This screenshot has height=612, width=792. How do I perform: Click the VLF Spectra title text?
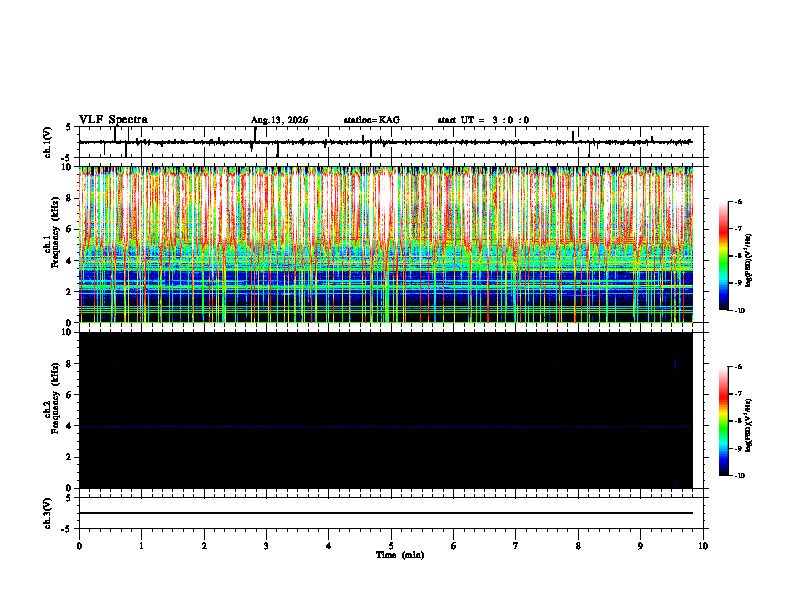(113, 120)
